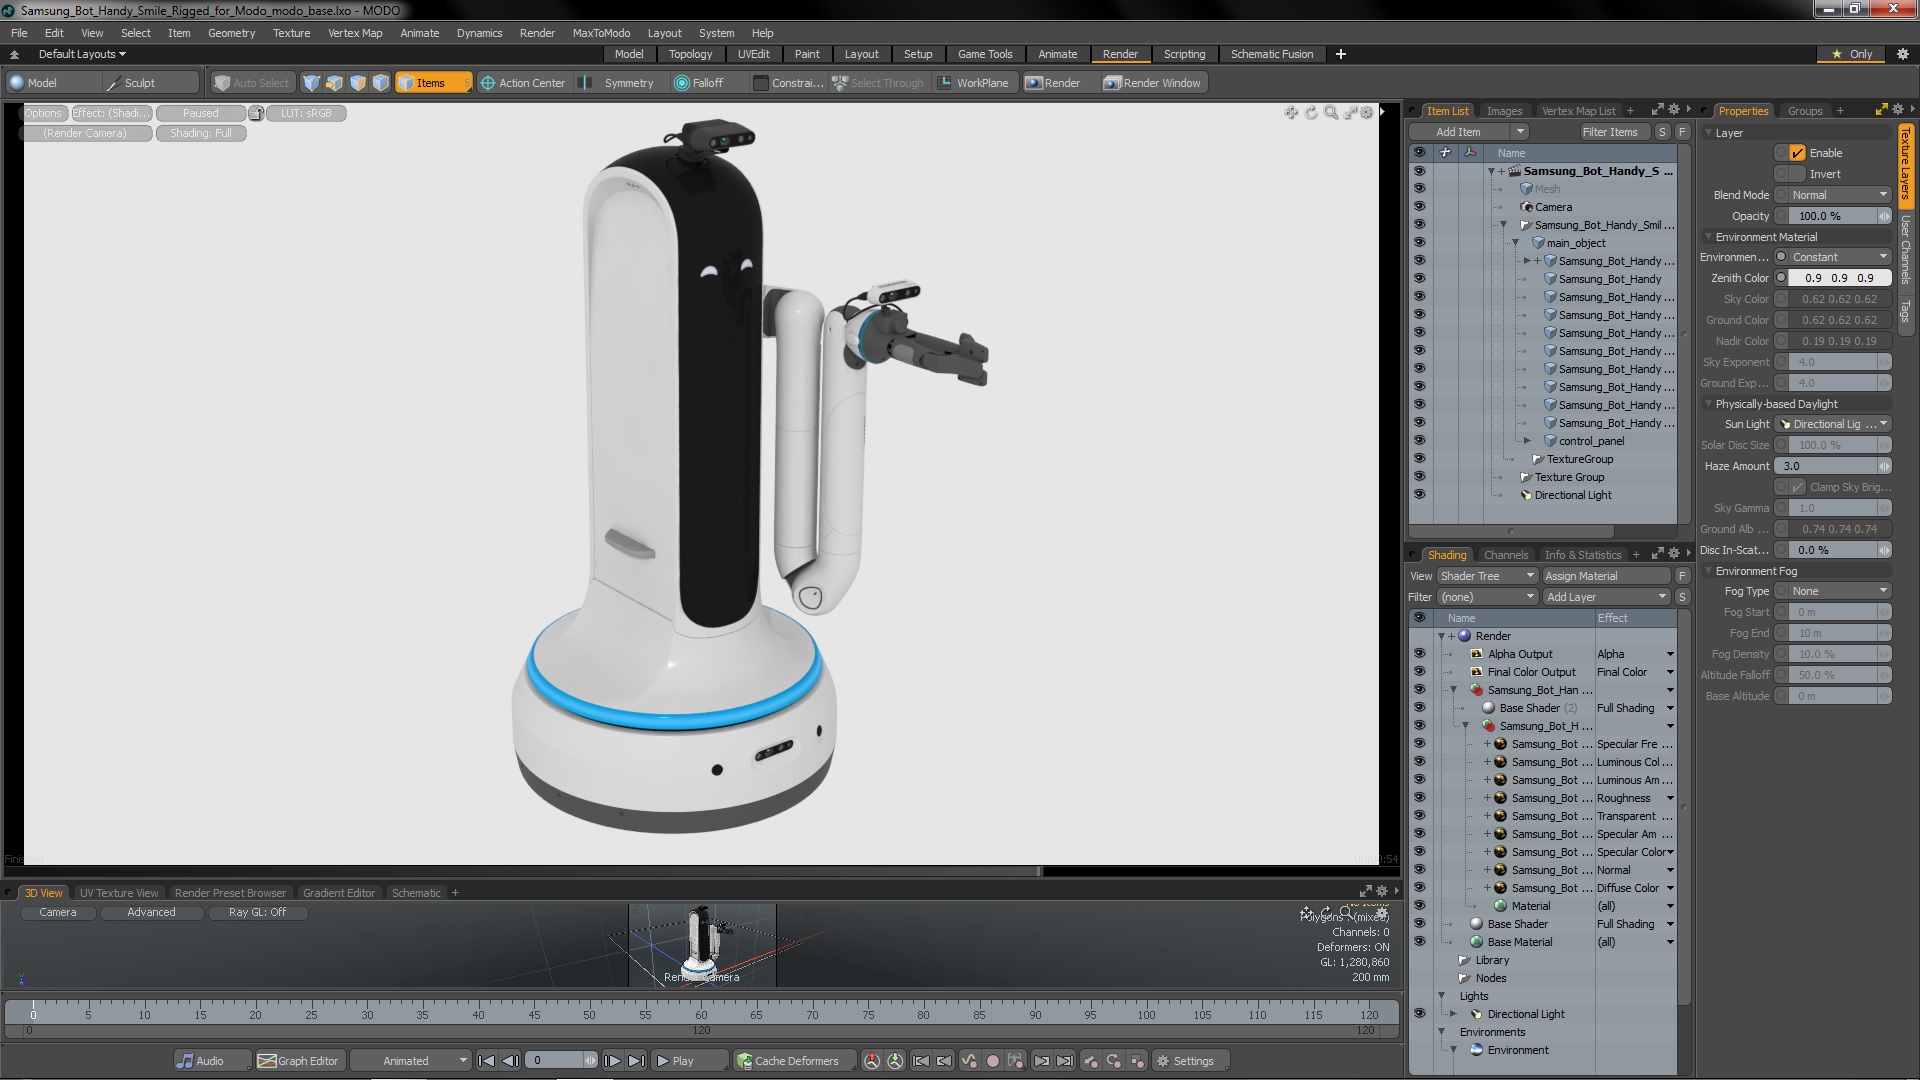Image resolution: width=1920 pixels, height=1080 pixels.
Task: Toggle visibility of Base Material layer
Action: [1419, 942]
